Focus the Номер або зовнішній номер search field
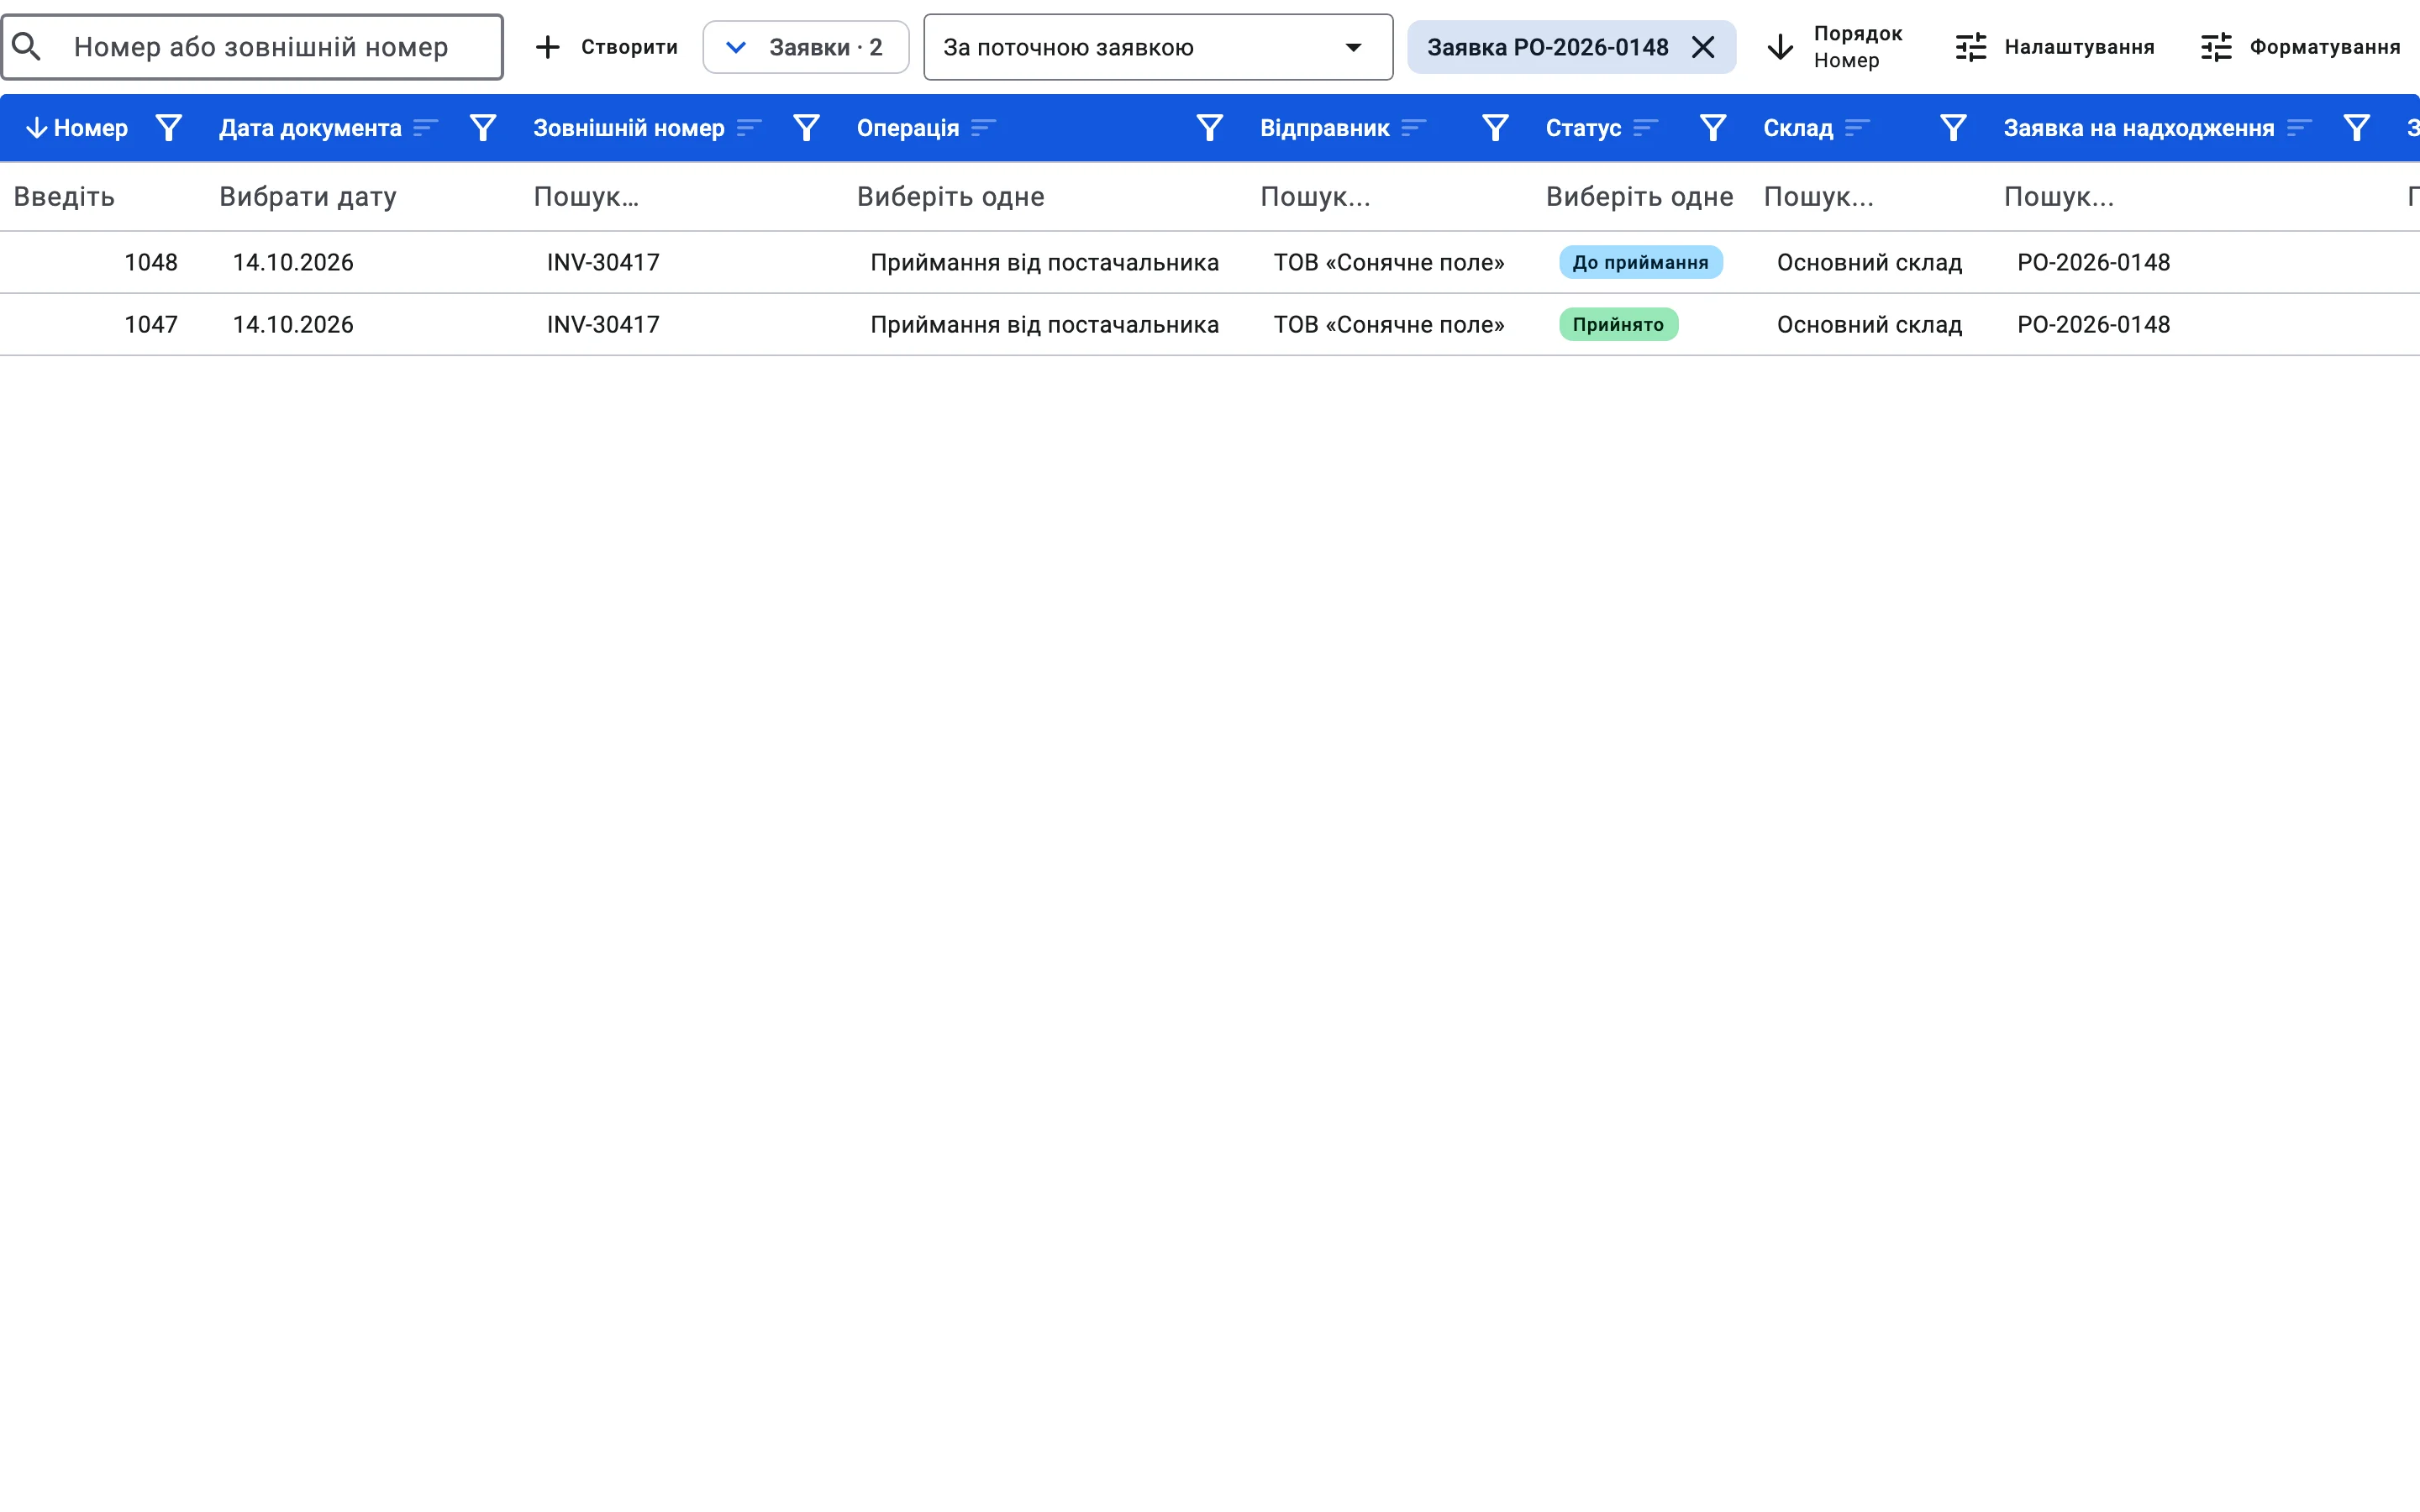Viewport: 2420px width, 1512px height. tap(252, 47)
